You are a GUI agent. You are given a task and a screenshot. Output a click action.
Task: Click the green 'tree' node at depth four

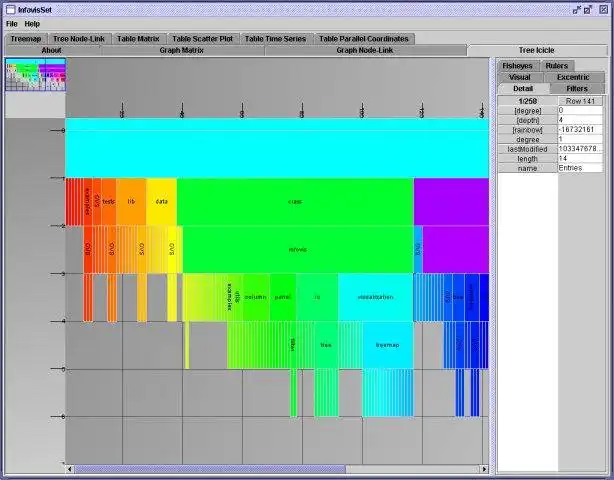[x=326, y=345]
